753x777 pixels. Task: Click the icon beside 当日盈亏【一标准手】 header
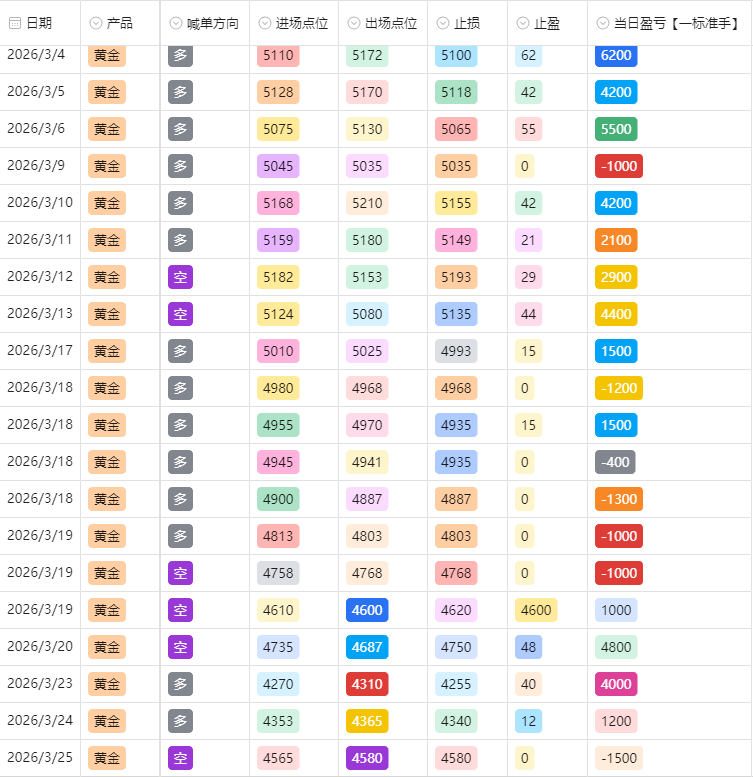tap(603, 23)
